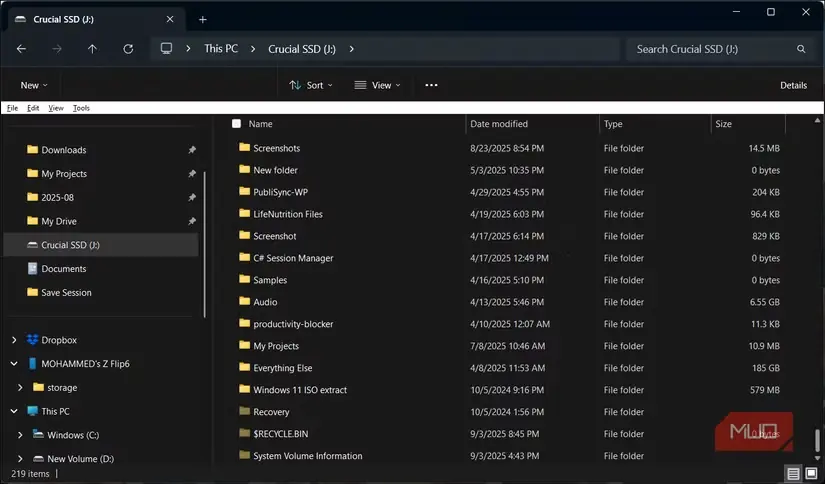Unpin Downloads using its pin icon

coord(192,150)
